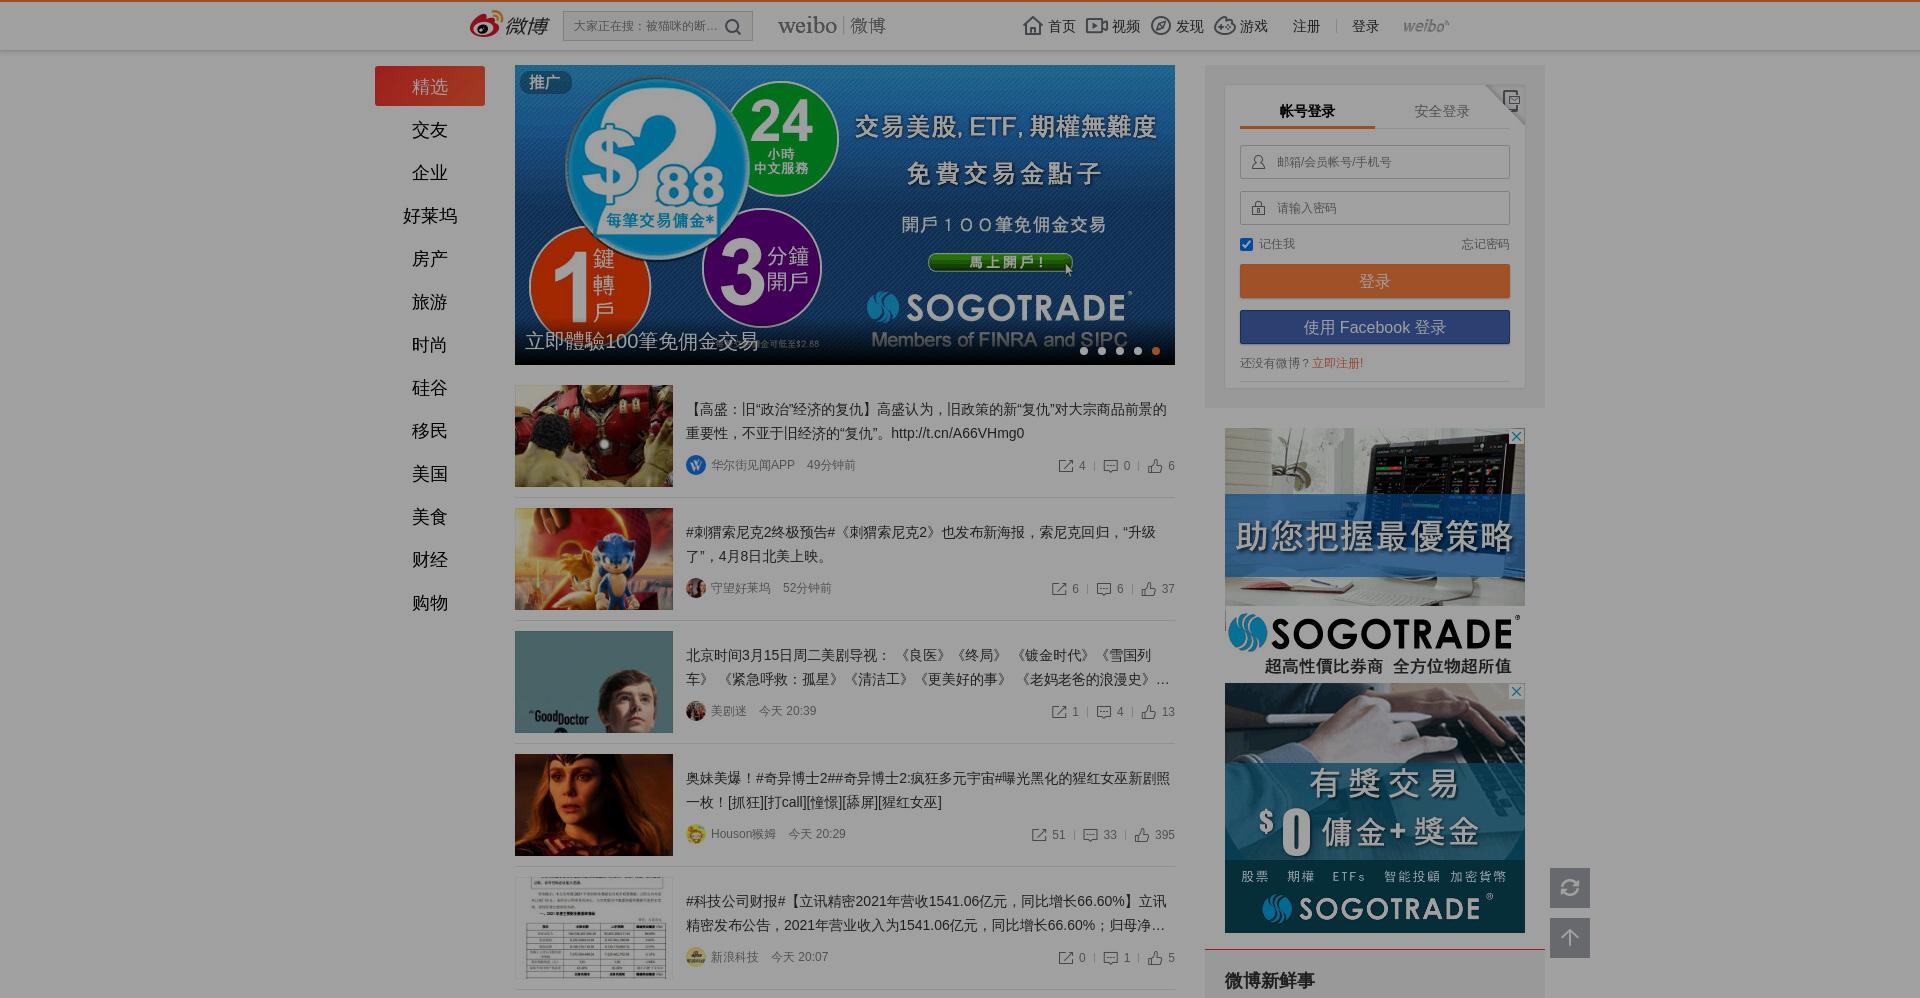Select the third carousel dot on banner
The image size is (1920, 998).
[1120, 351]
